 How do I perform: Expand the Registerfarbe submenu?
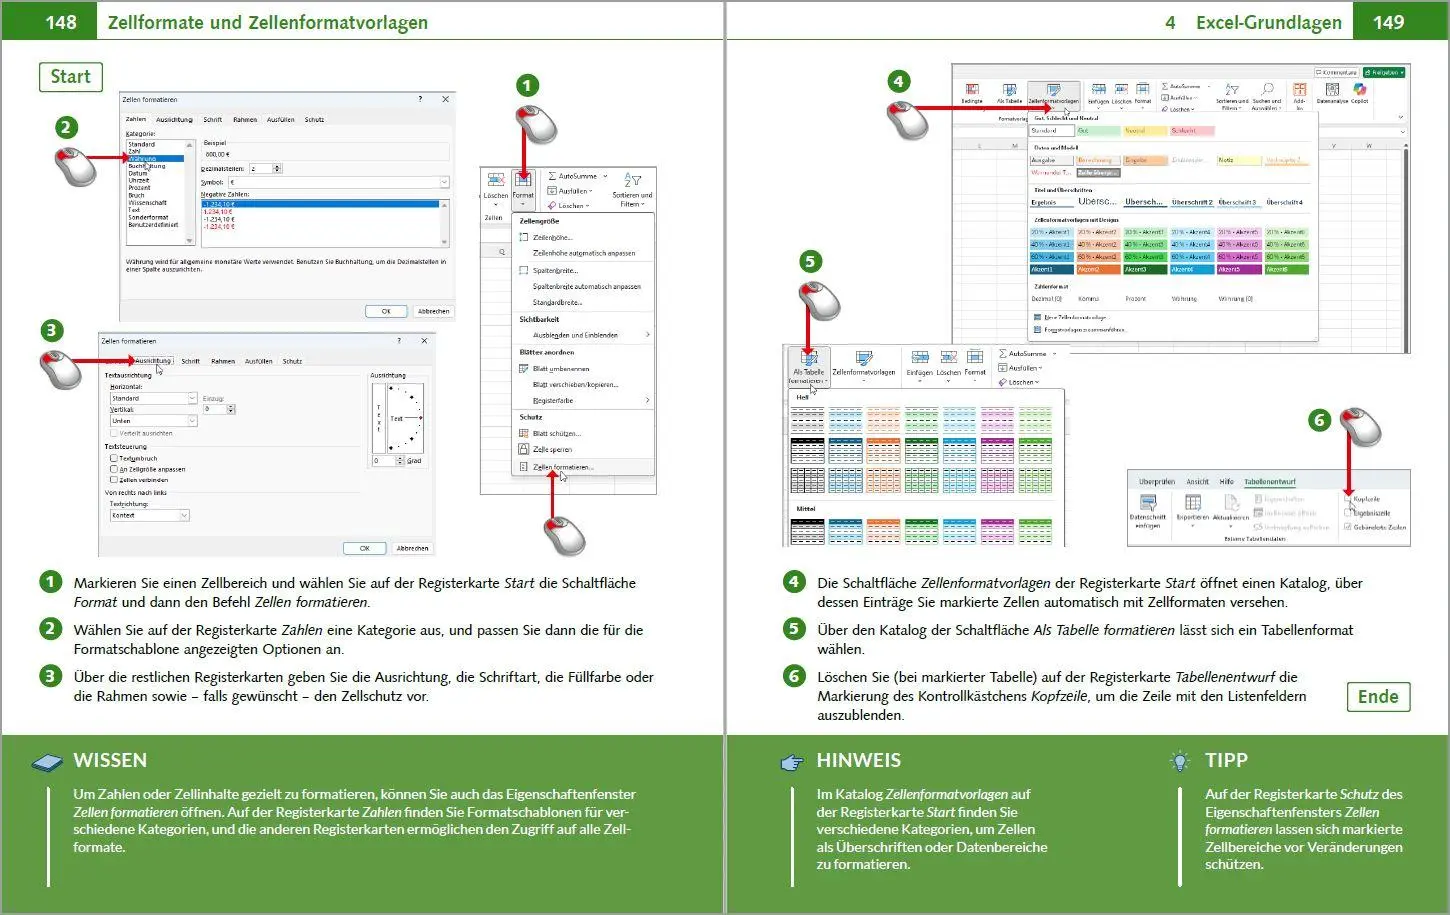(x=585, y=400)
